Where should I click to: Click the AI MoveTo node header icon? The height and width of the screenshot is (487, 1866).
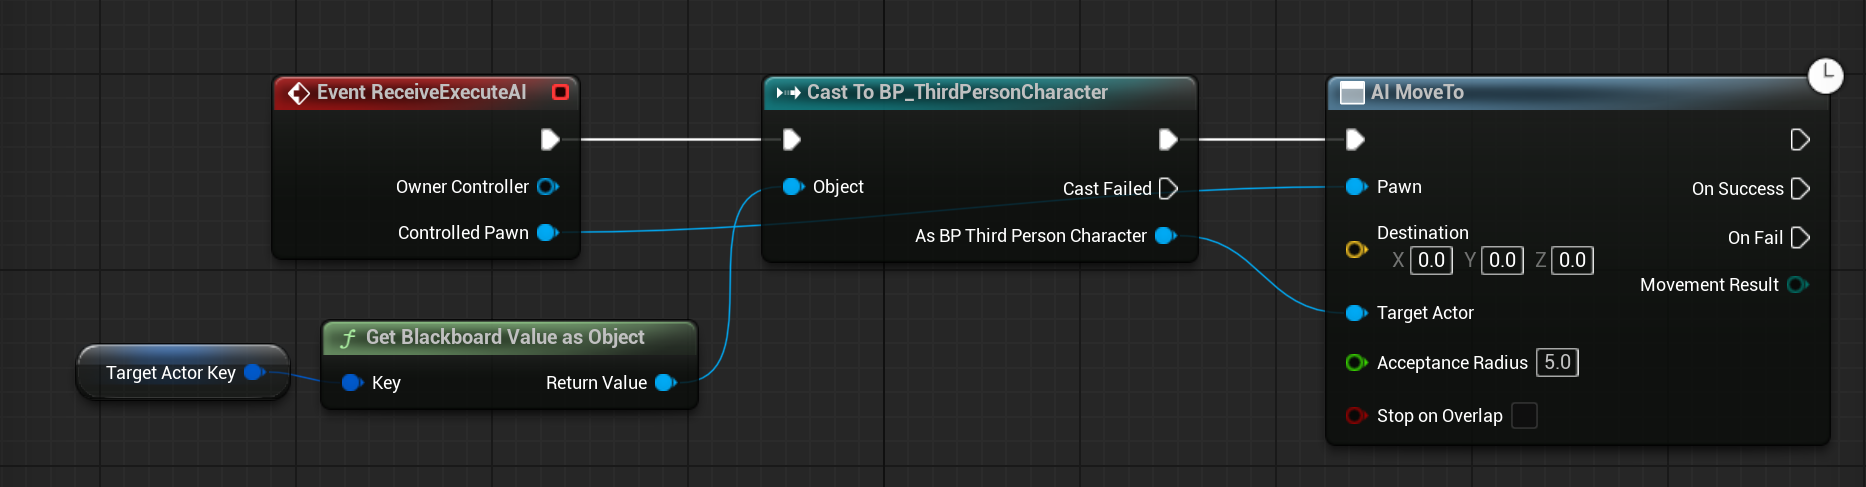coord(1352,93)
